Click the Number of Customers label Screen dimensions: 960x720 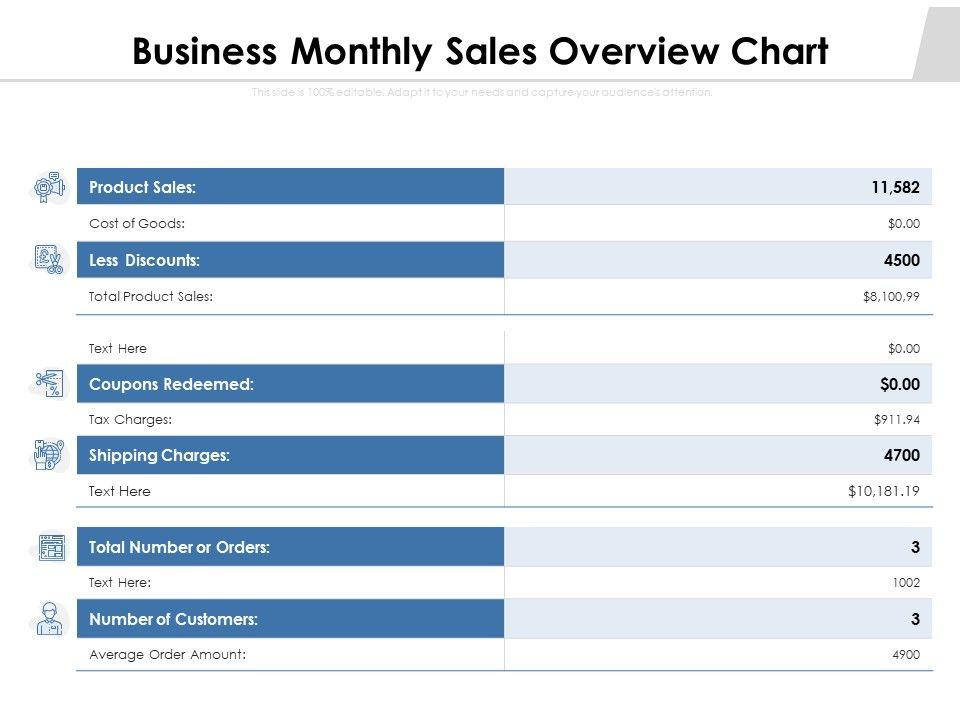[173, 619]
